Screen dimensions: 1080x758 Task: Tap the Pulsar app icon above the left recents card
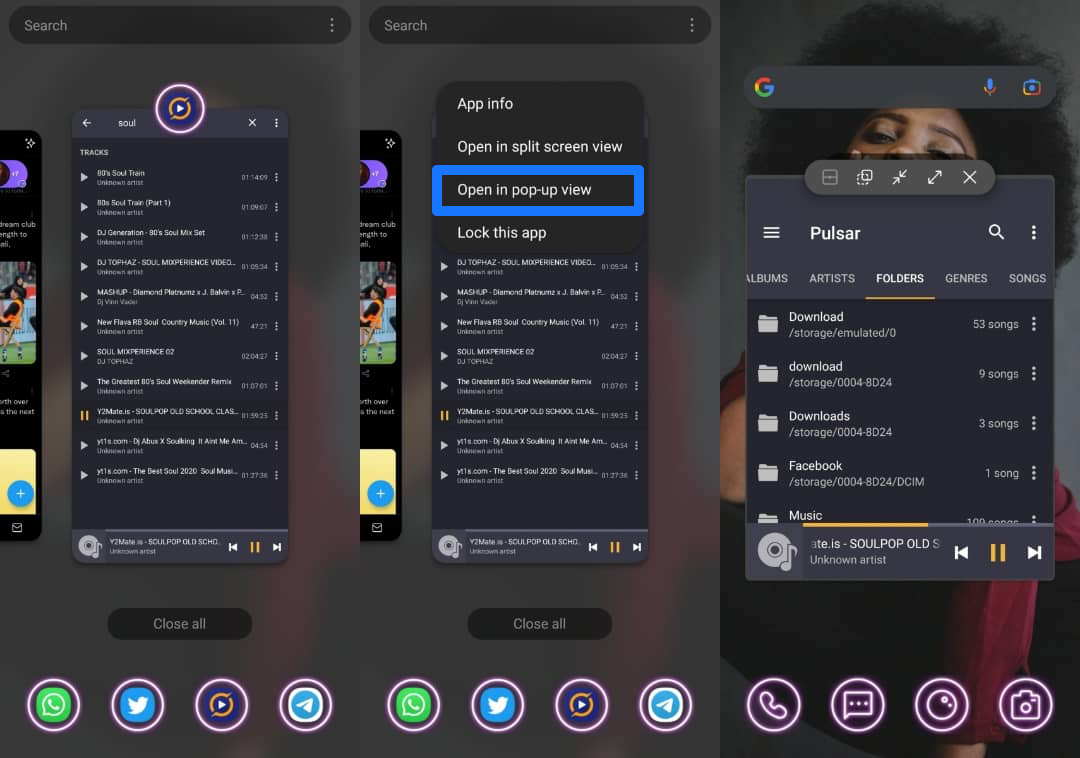(180, 109)
